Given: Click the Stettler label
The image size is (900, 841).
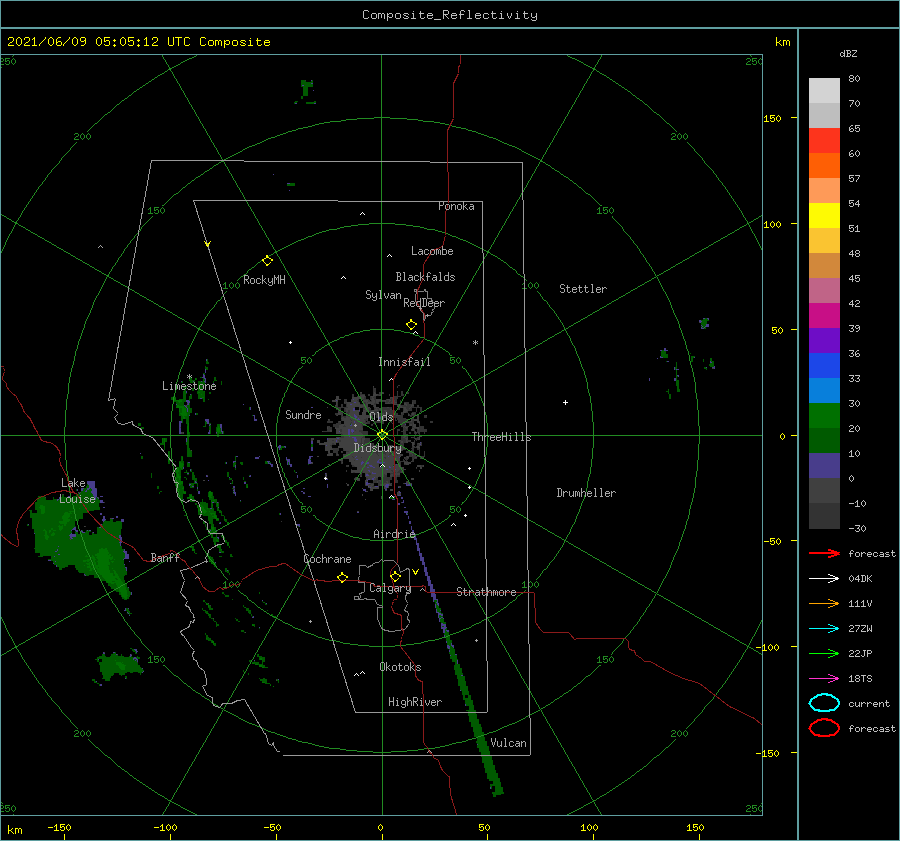Looking at the screenshot, I should [x=583, y=289].
